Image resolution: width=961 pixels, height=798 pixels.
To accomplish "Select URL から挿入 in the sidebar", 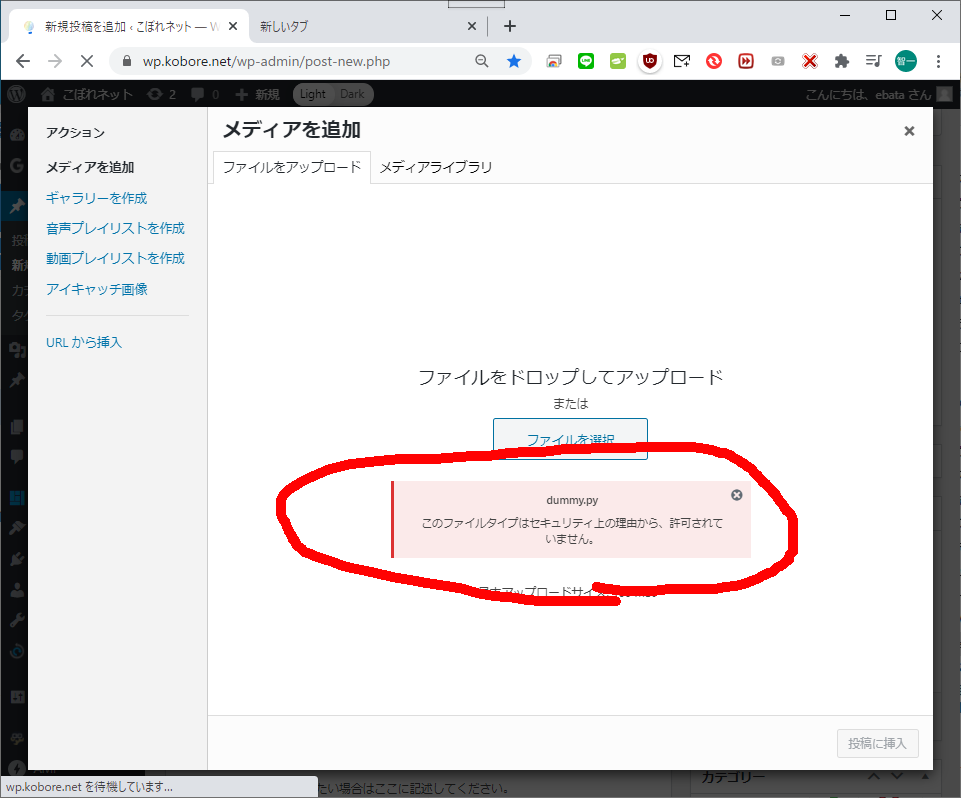I will 84,342.
